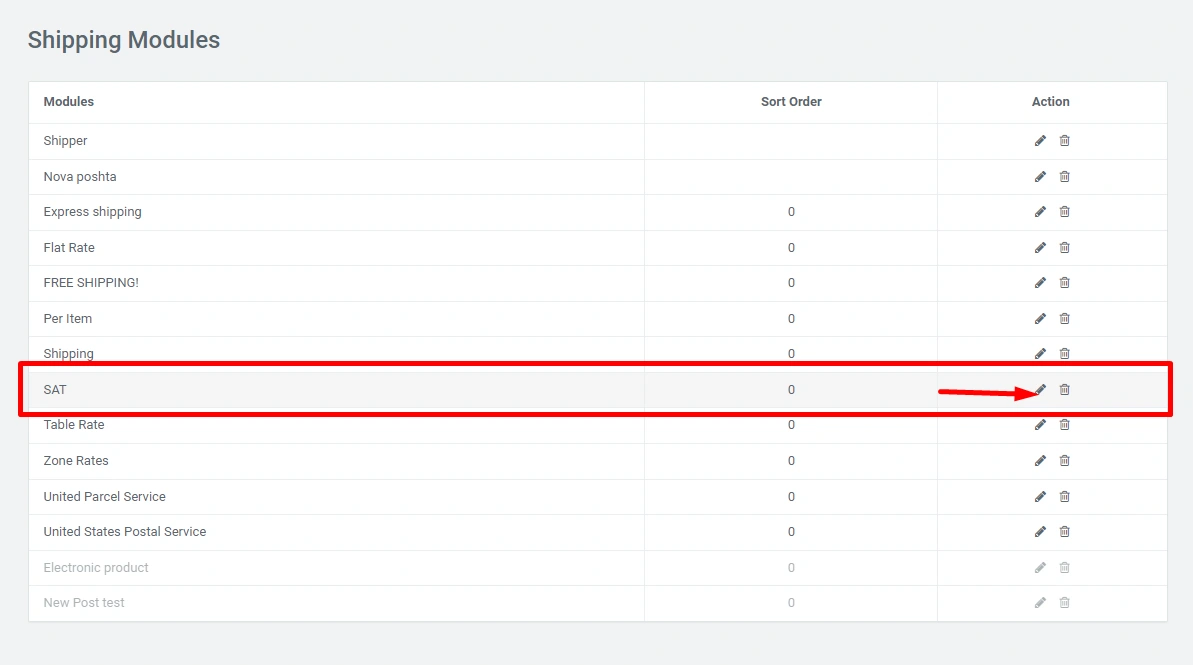This screenshot has width=1193, height=665.
Task: Delete the Per Item module
Action: tap(1064, 319)
